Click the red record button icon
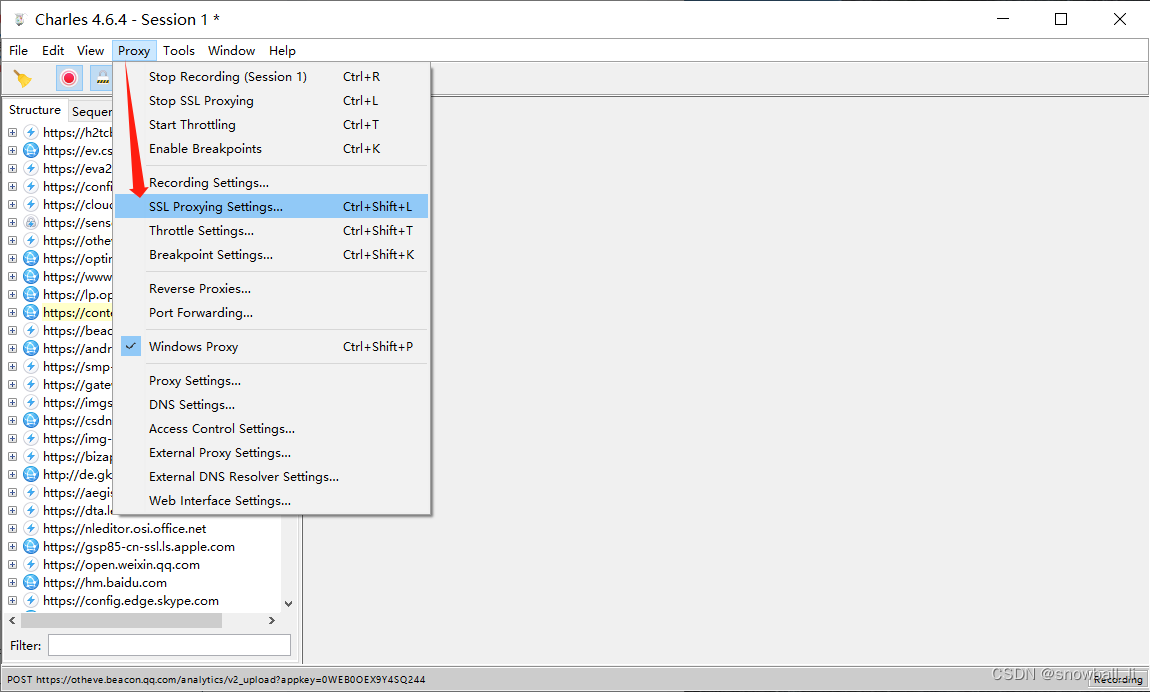1150x692 pixels. (x=69, y=78)
